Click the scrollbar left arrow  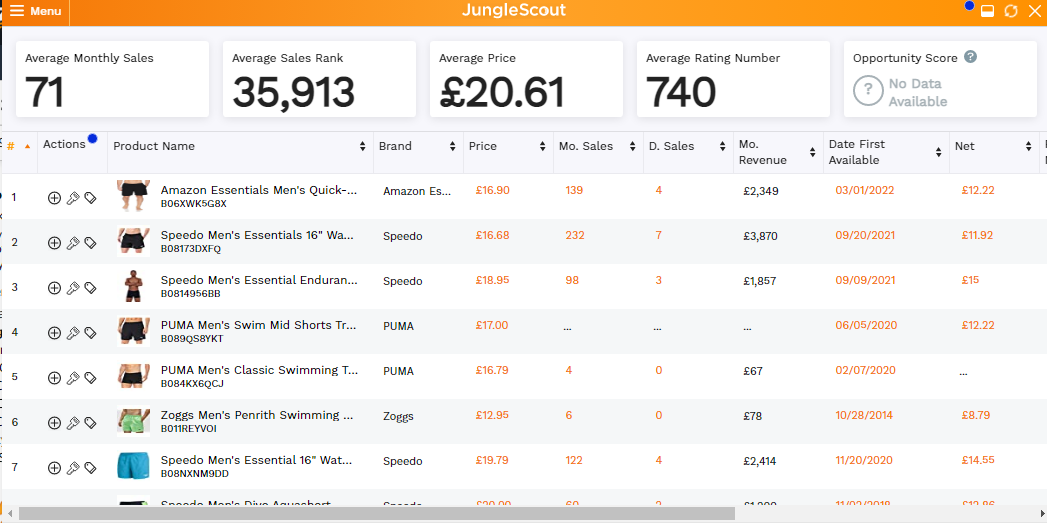click(9, 513)
